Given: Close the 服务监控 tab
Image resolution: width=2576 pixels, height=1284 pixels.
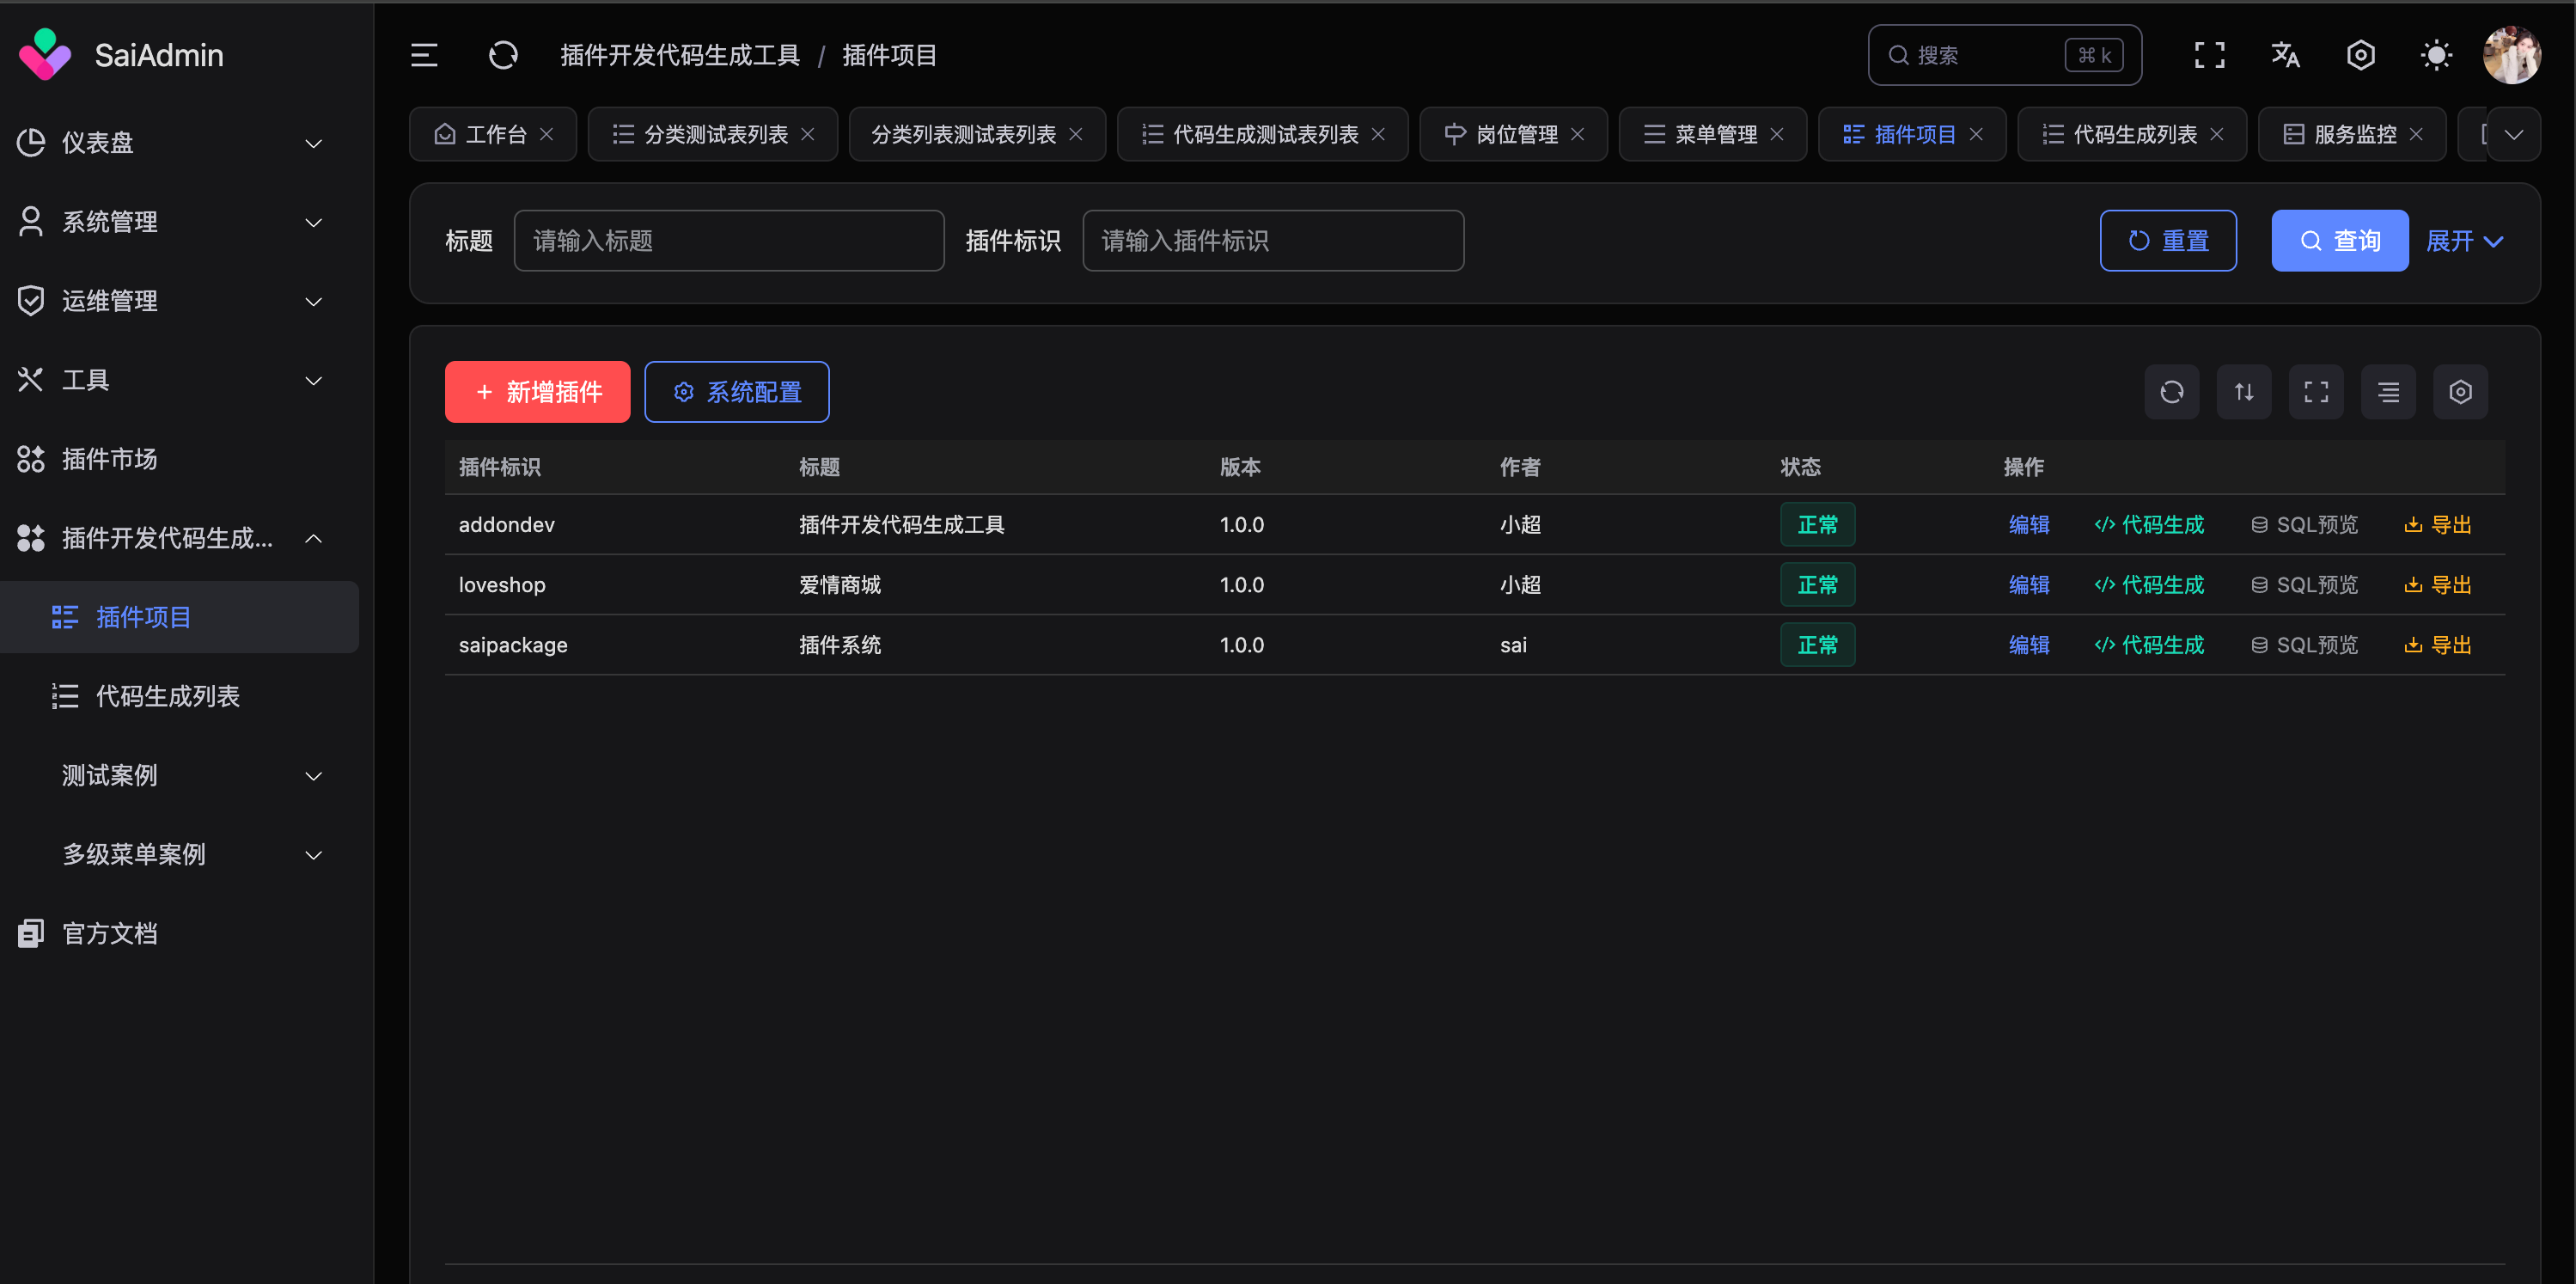Looking at the screenshot, I should tap(2416, 133).
